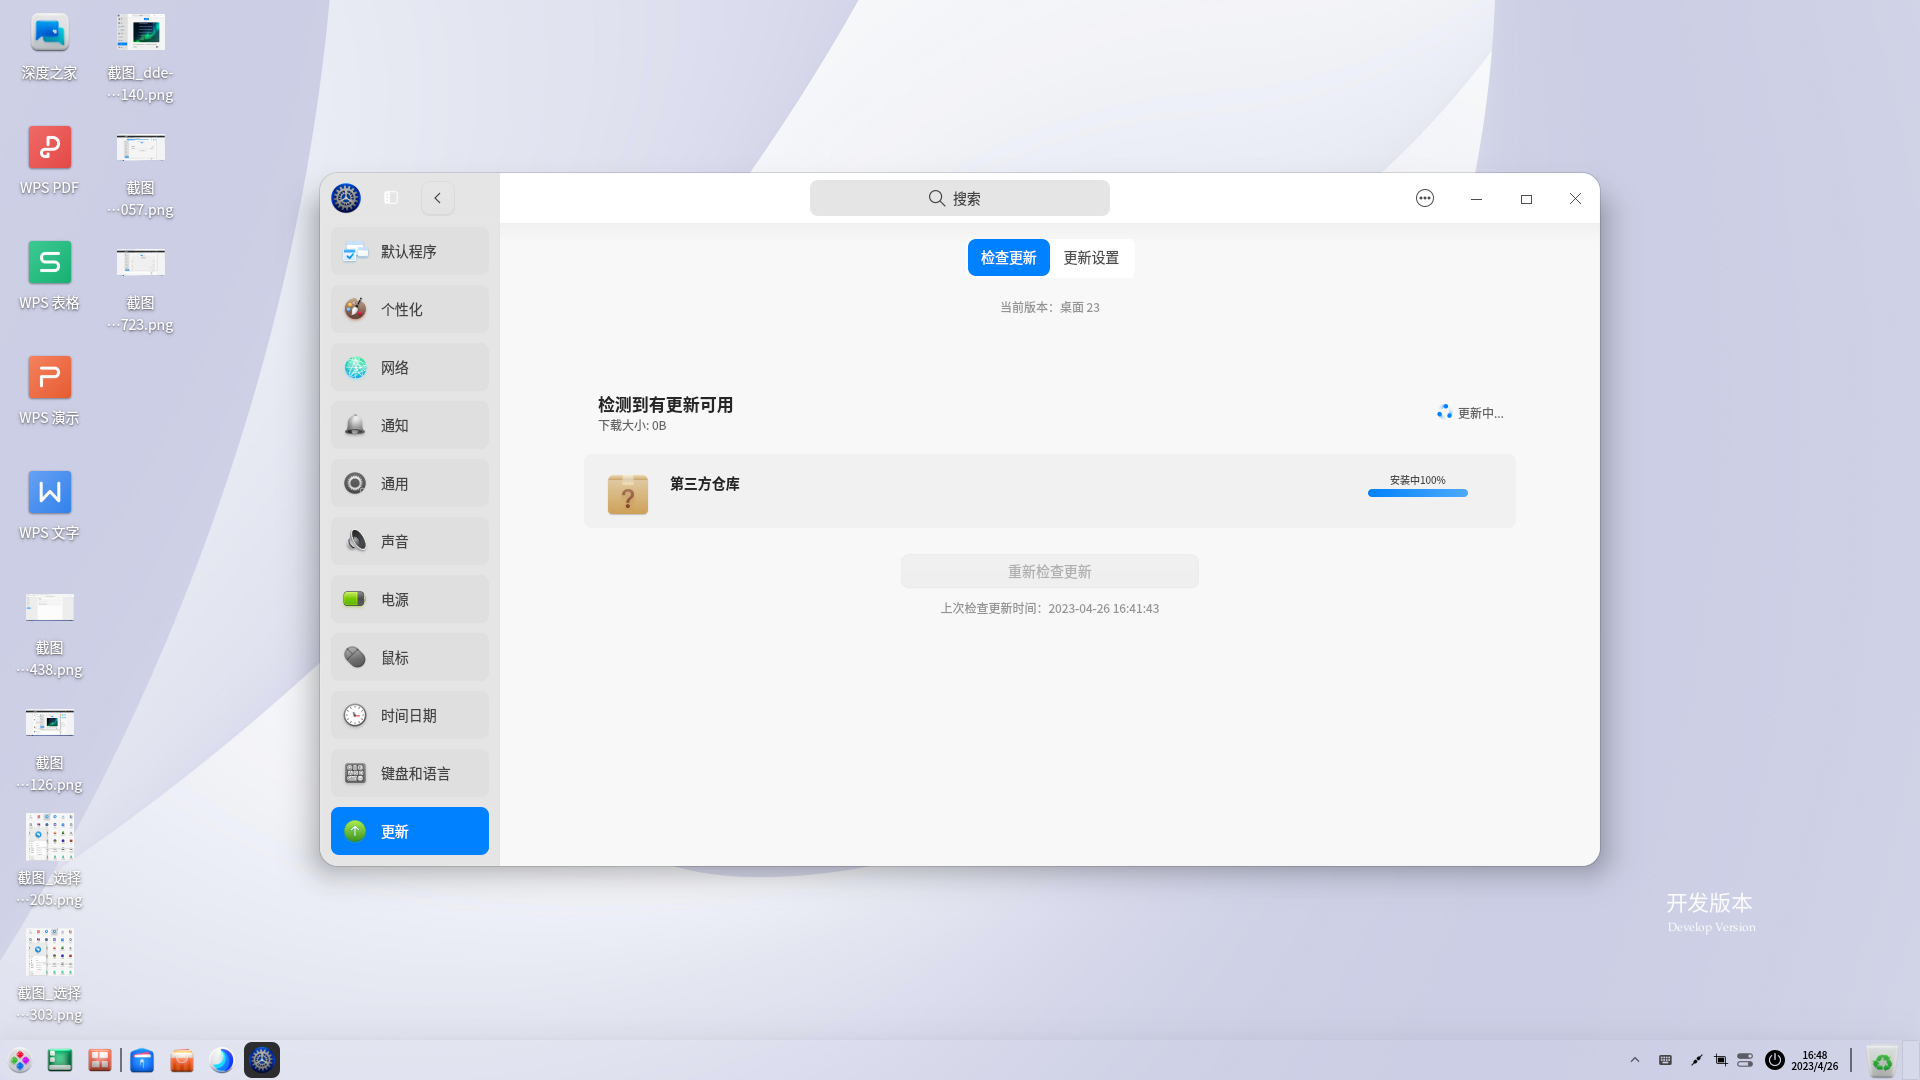
Task: Click the 搜索 search field
Action: tap(960, 198)
